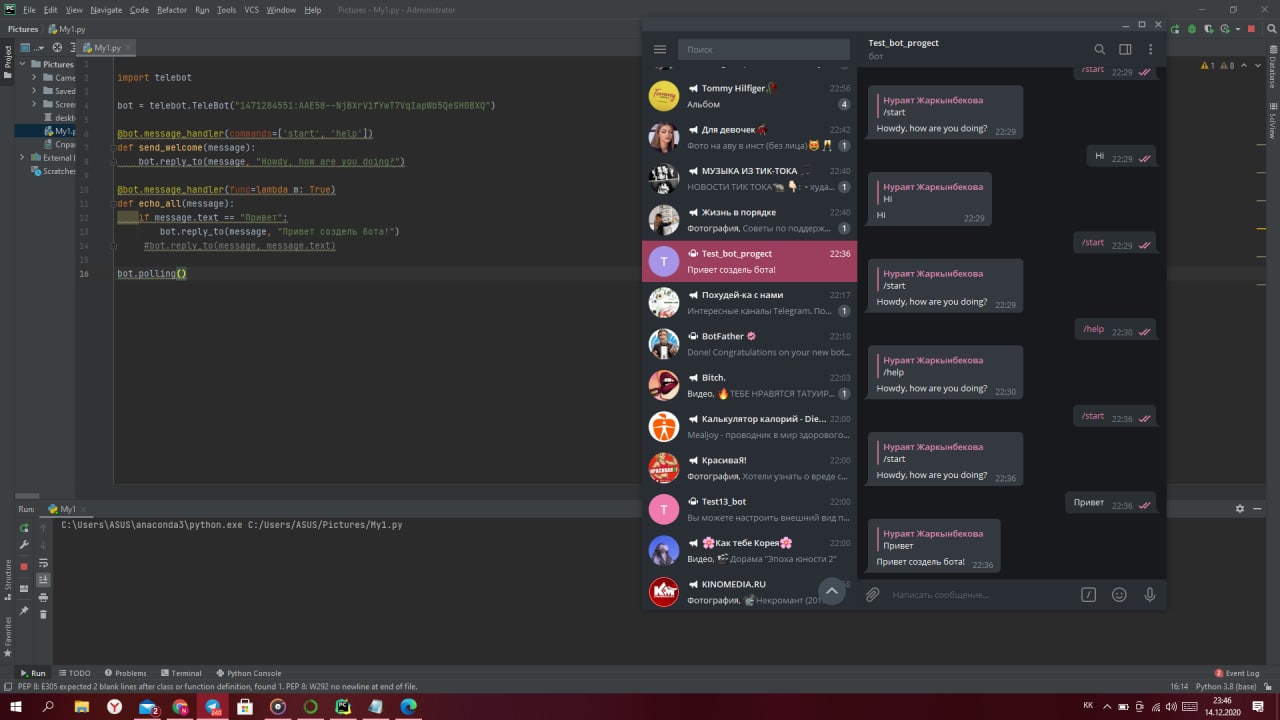This screenshot has width=1280, height=720.
Task: Open Windows Start menu
Action: [x=16, y=707]
